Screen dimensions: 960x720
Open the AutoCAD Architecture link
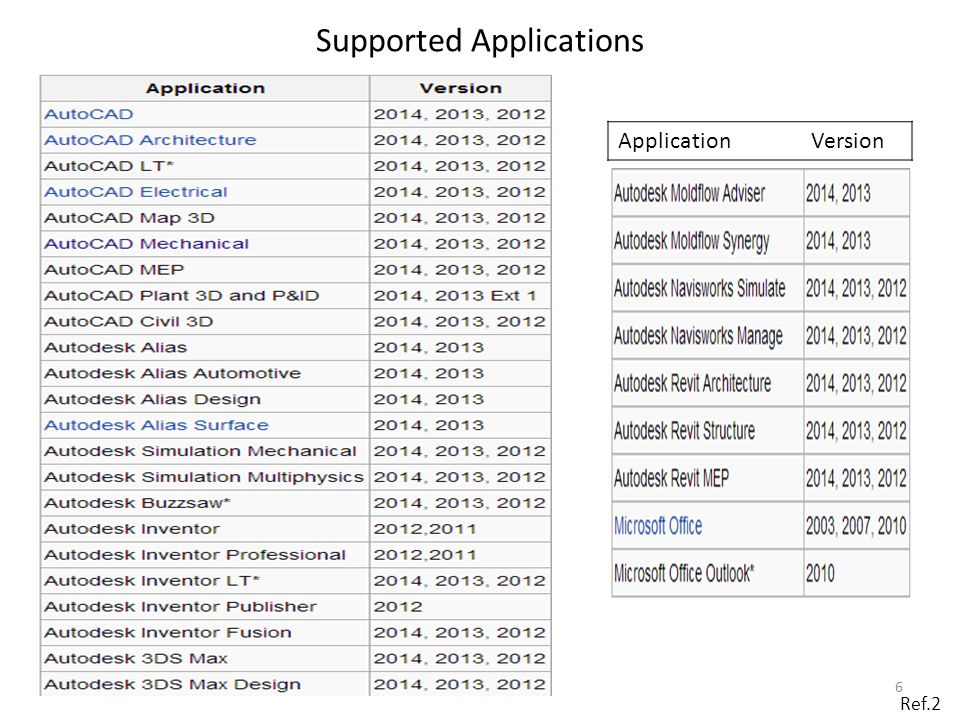(150, 140)
